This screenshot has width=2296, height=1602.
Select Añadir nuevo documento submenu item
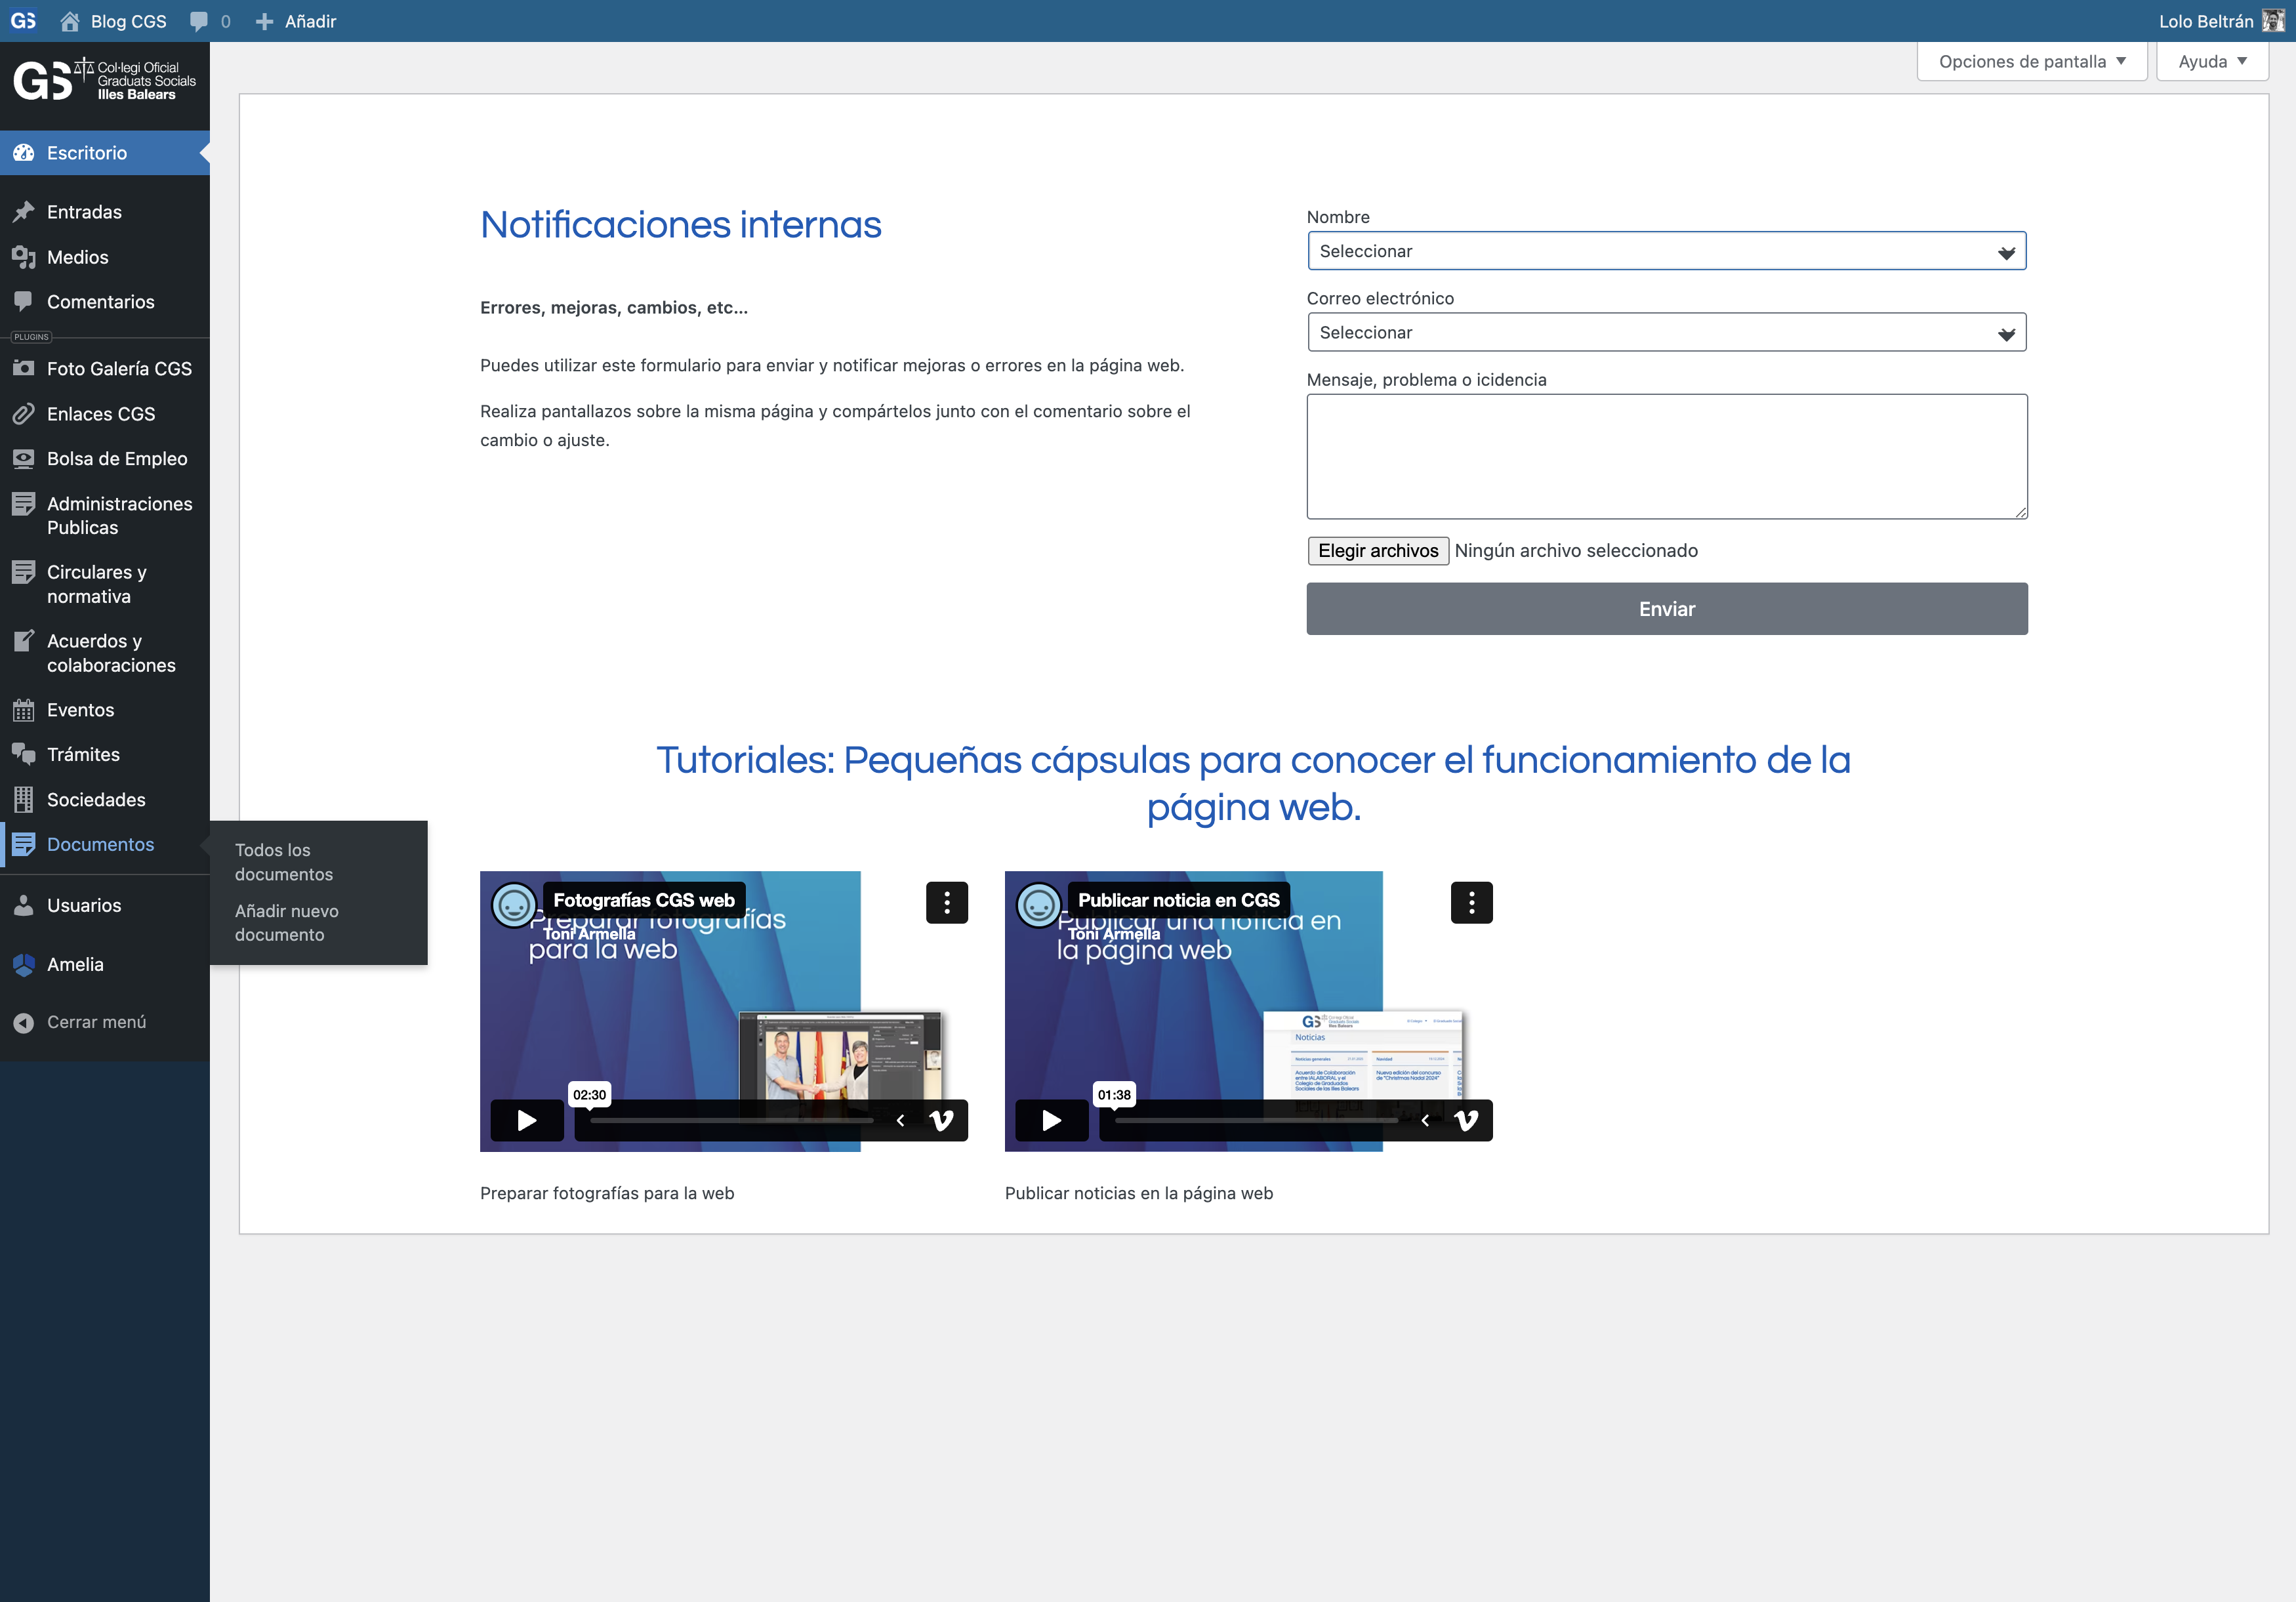click(287, 923)
